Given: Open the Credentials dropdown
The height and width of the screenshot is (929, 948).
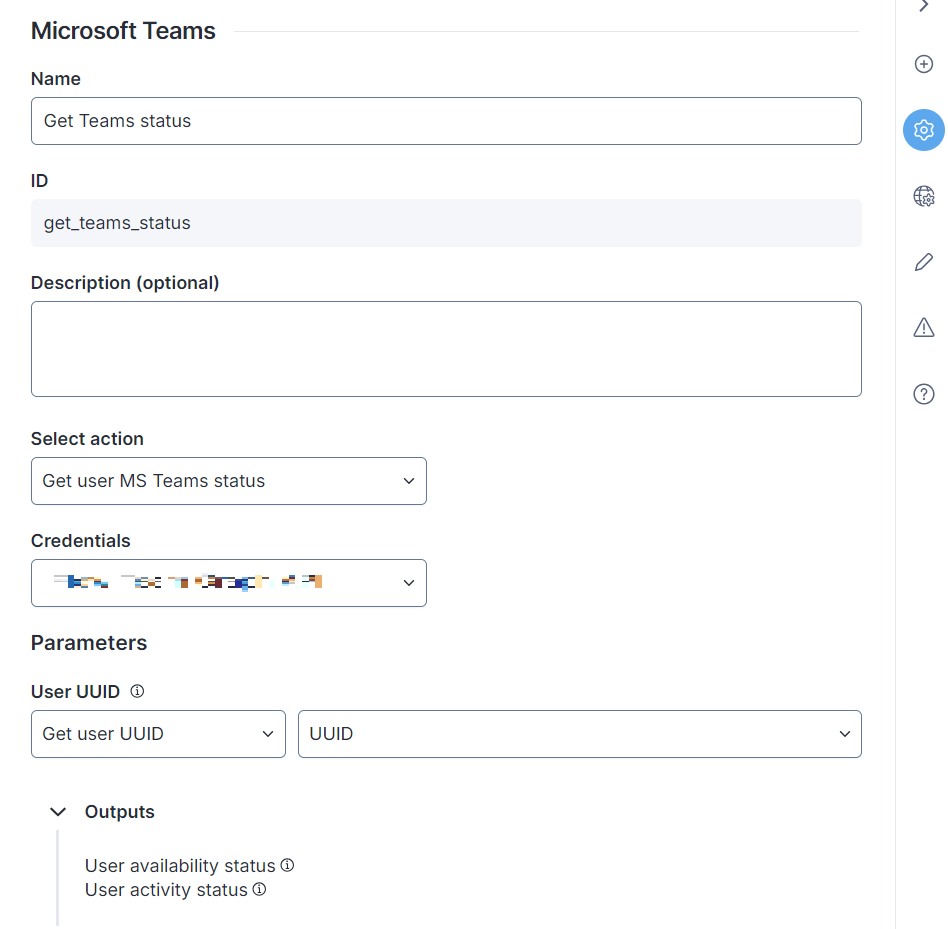Looking at the screenshot, I should [x=228, y=583].
